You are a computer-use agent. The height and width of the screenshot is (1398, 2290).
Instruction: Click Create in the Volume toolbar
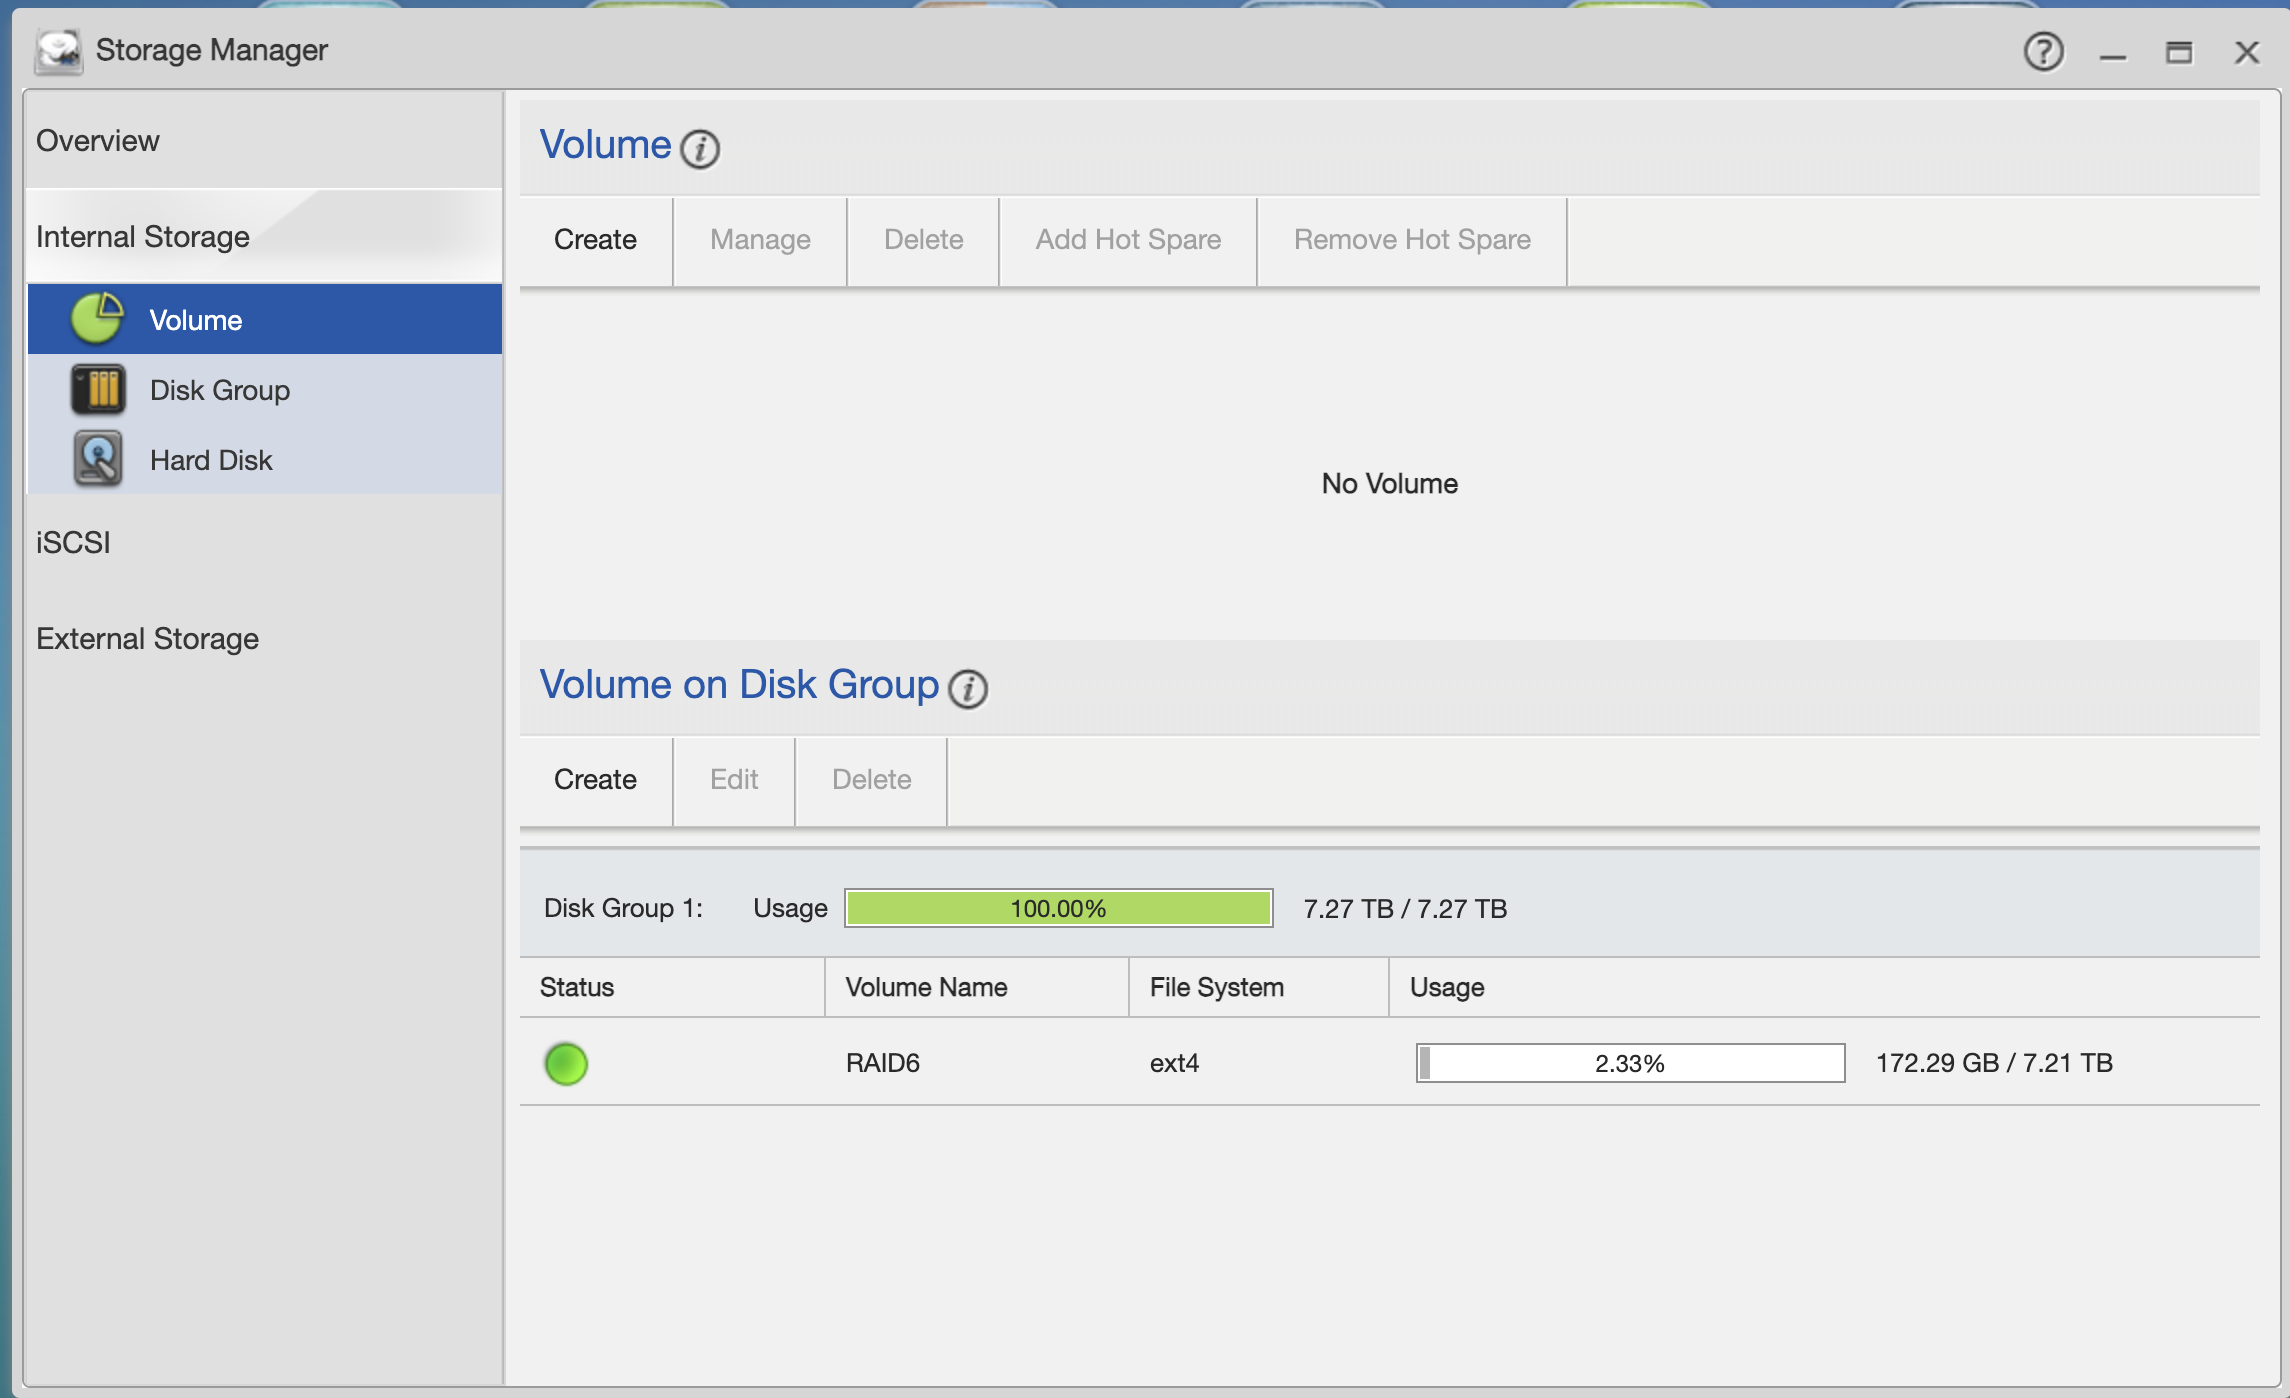pos(595,240)
